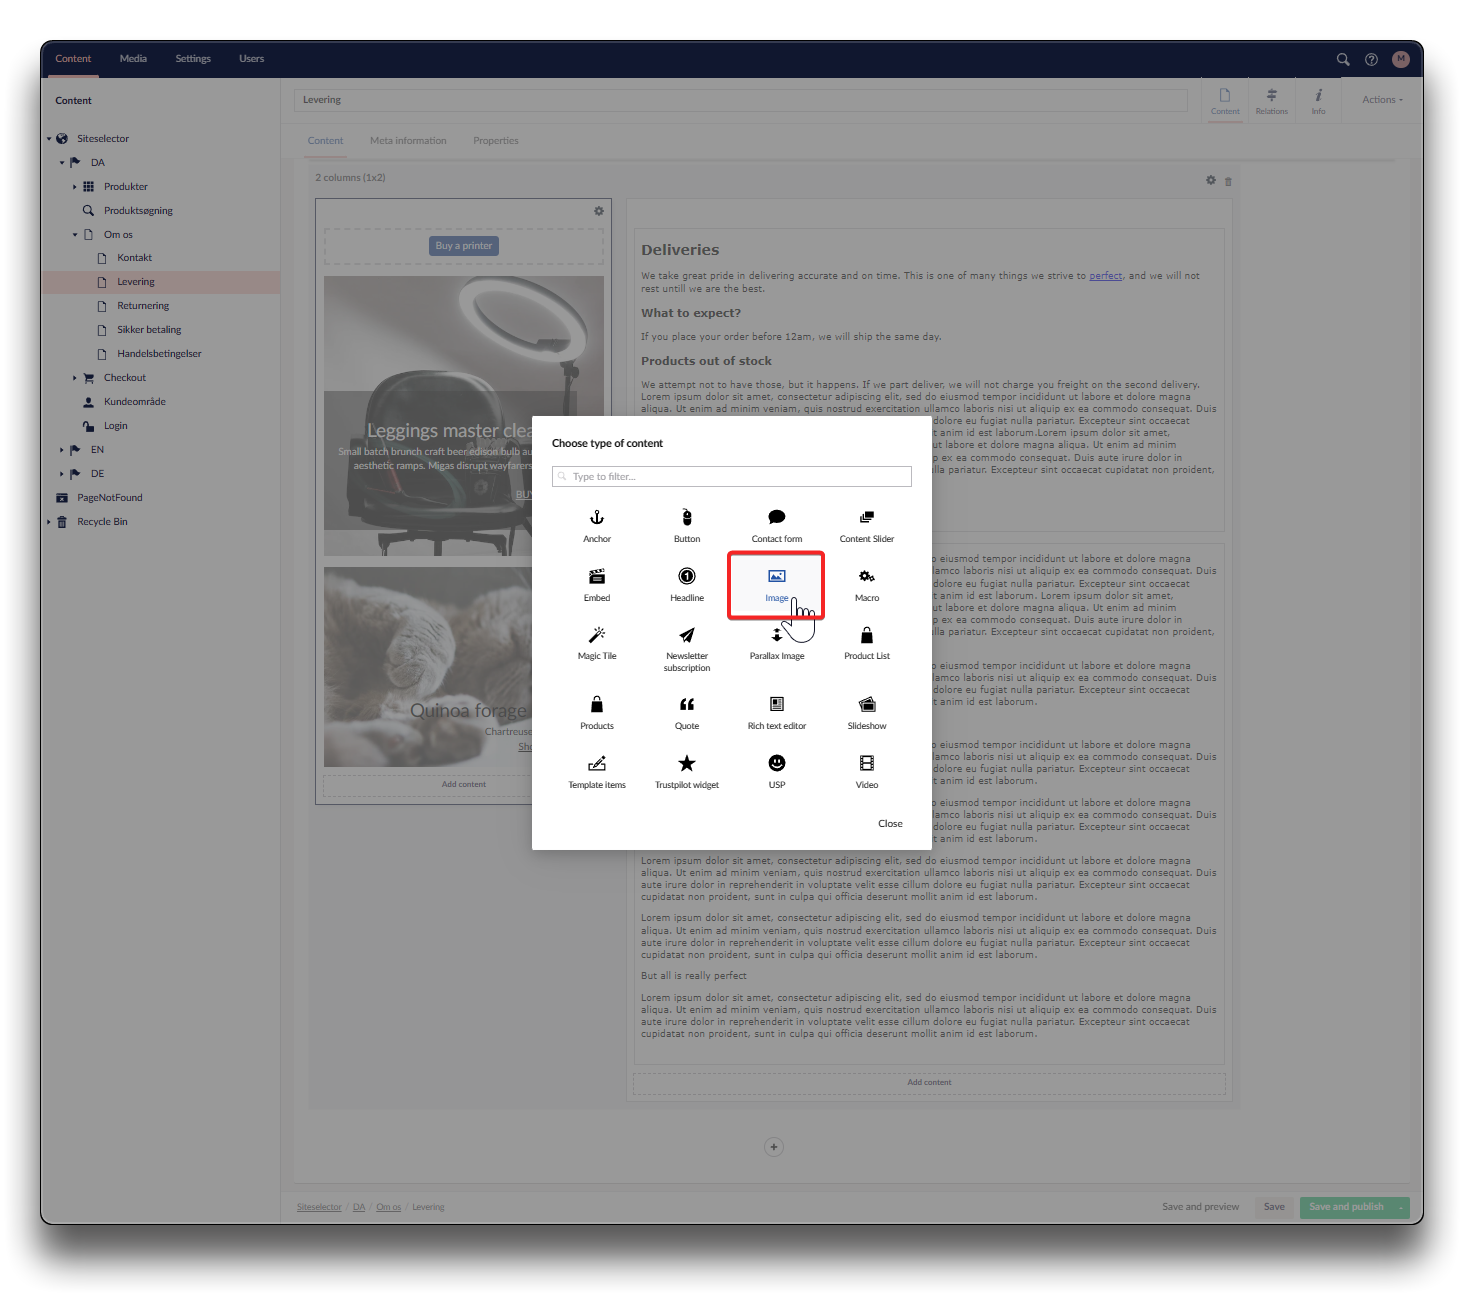Open the Actions dropdown

pos(1382,100)
